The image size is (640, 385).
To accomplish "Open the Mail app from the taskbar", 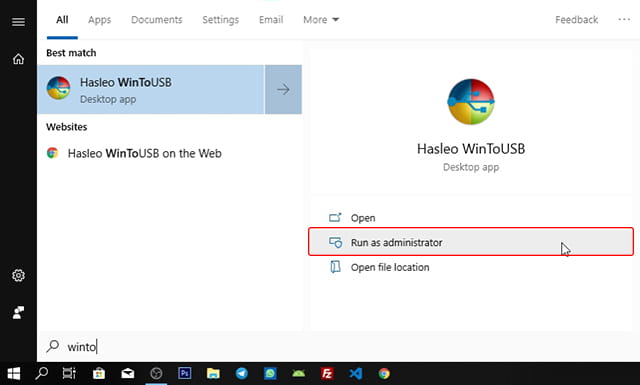I will click(x=128, y=373).
